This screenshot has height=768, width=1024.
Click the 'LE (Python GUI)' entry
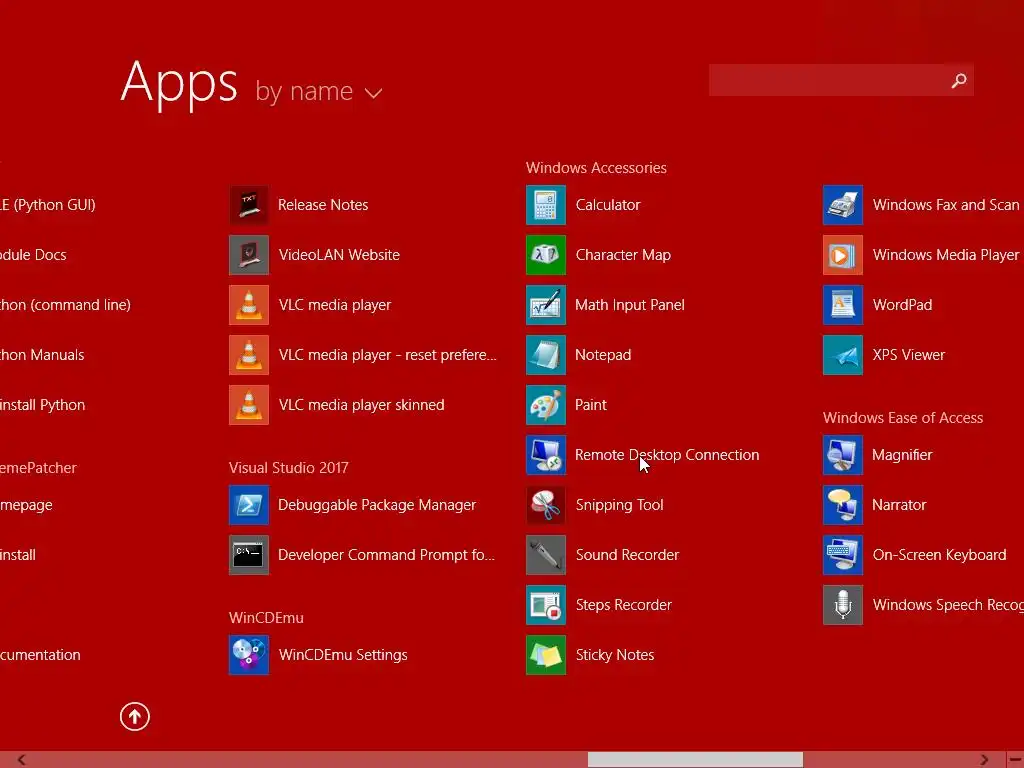(x=48, y=205)
